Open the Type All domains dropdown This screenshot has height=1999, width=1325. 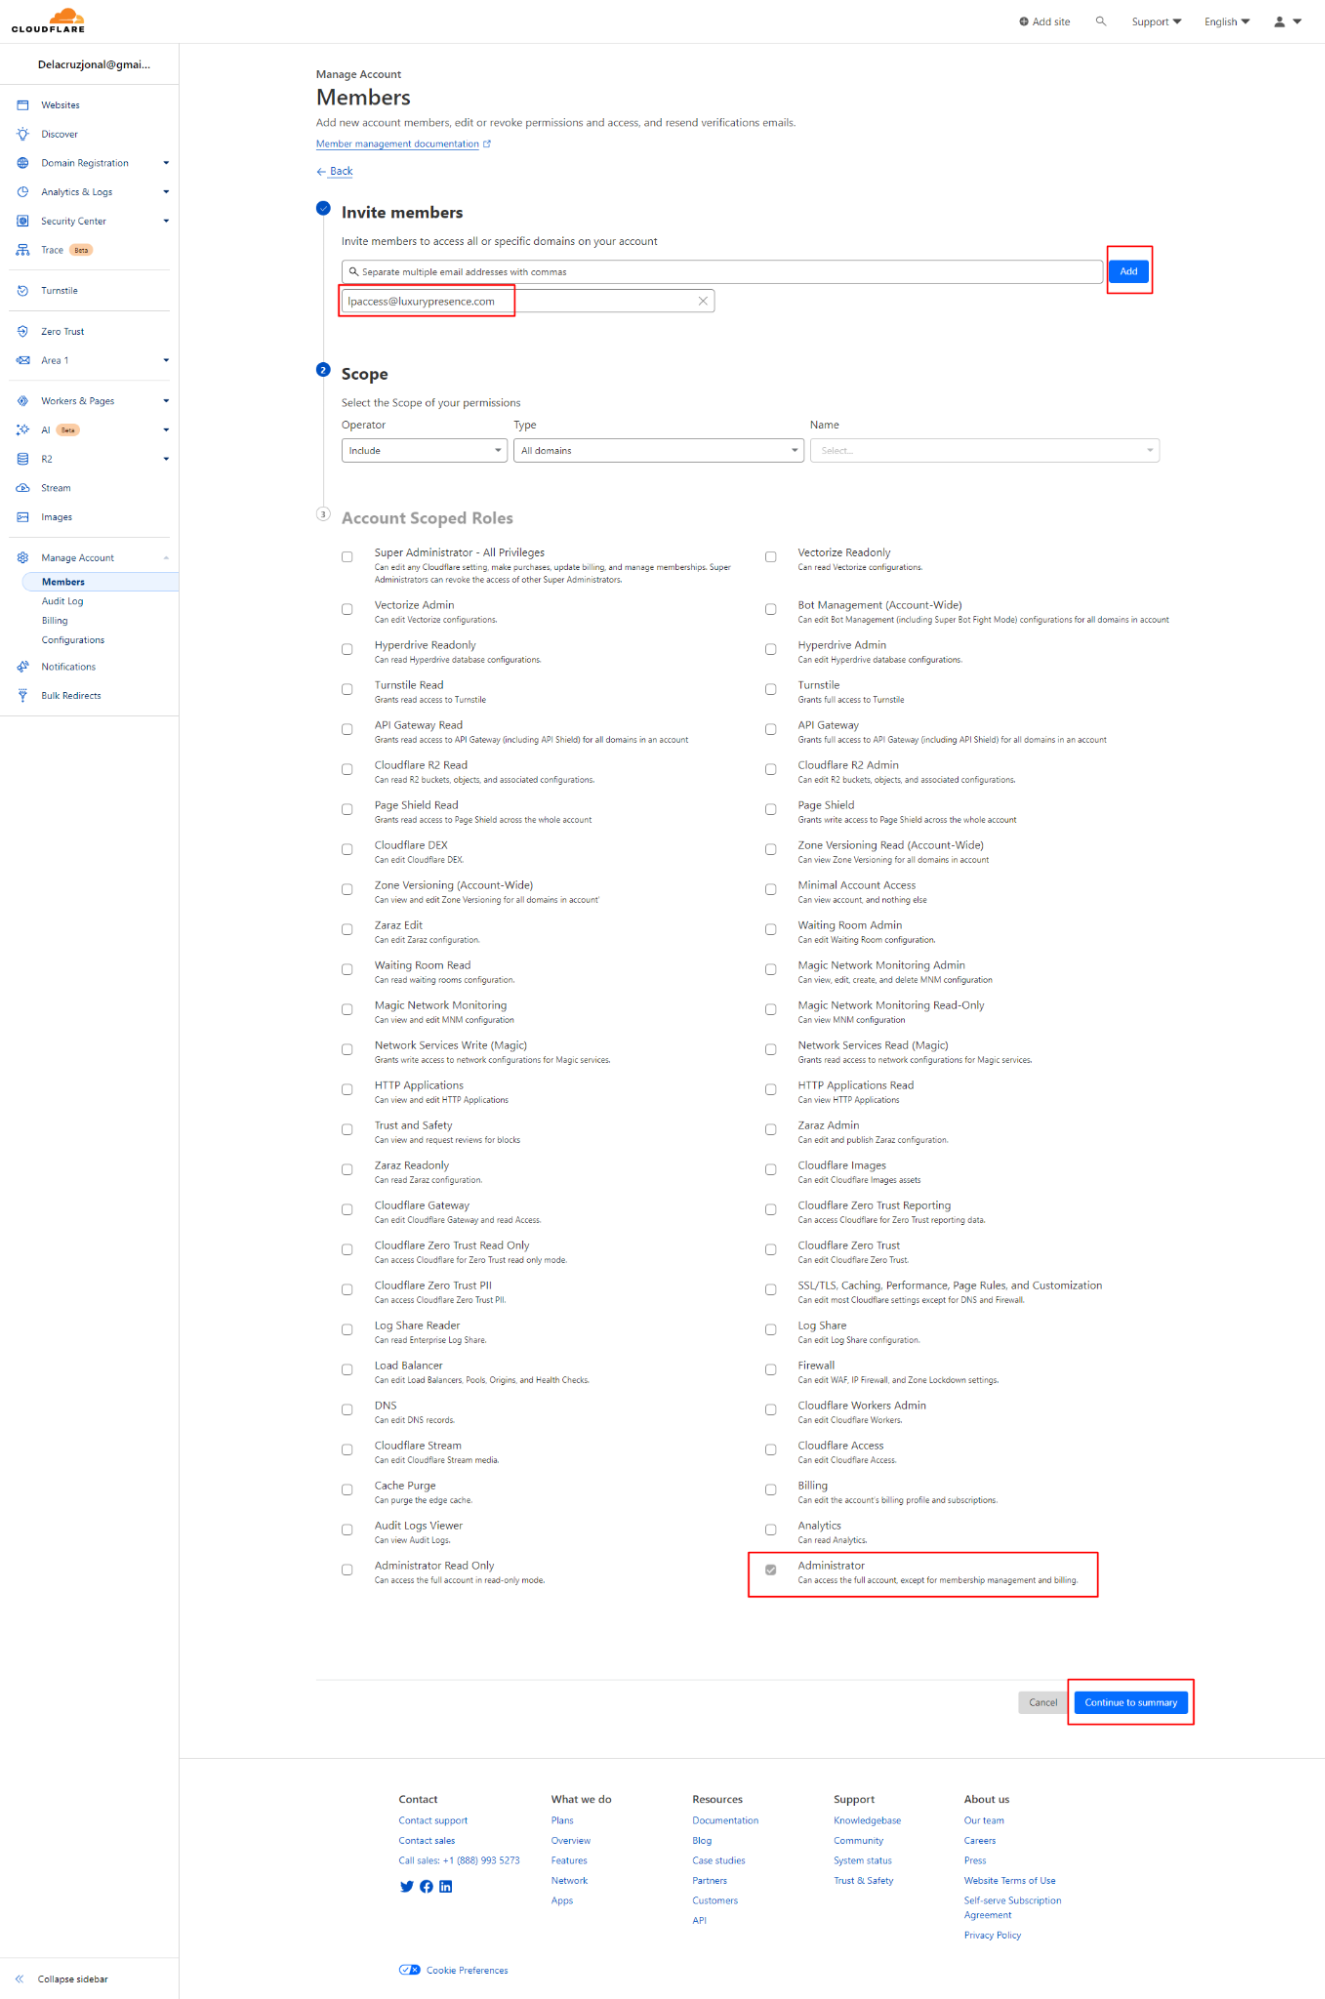coord(658,451)
